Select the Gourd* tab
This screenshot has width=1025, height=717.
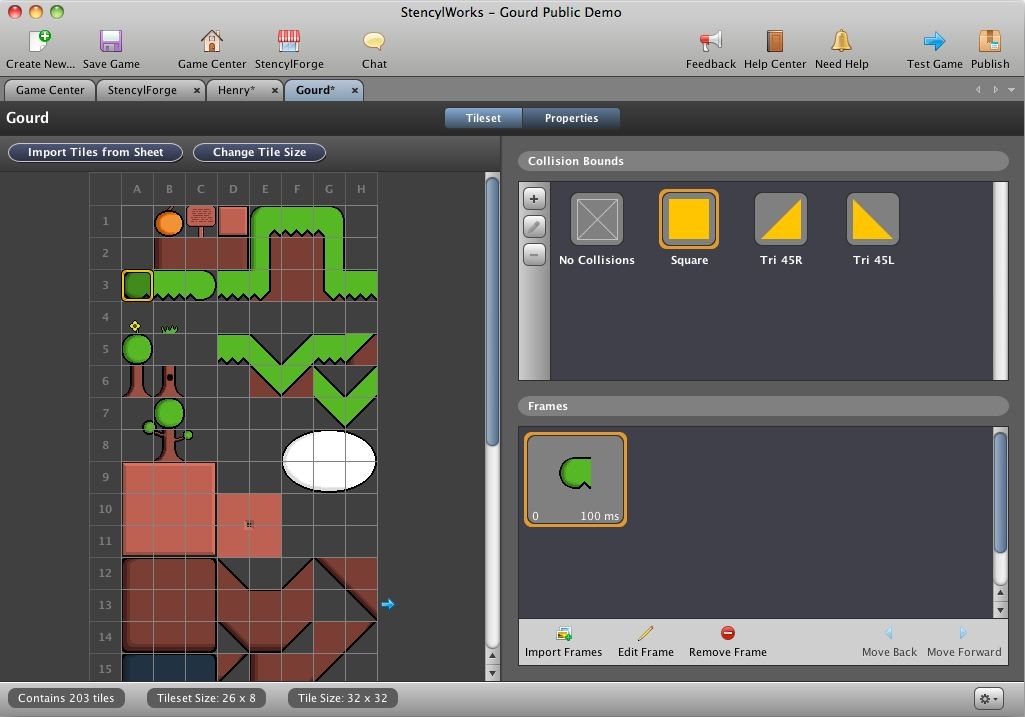314,90
